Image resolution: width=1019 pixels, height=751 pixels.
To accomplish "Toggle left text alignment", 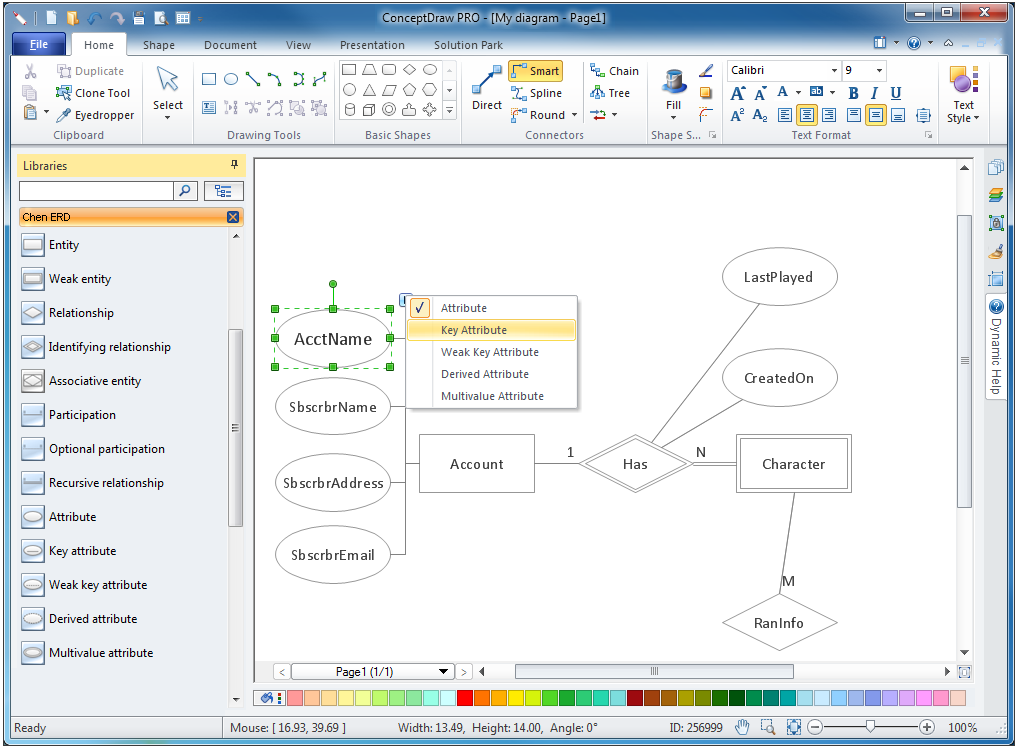I will pyautogui.click(x=785, y=116).
